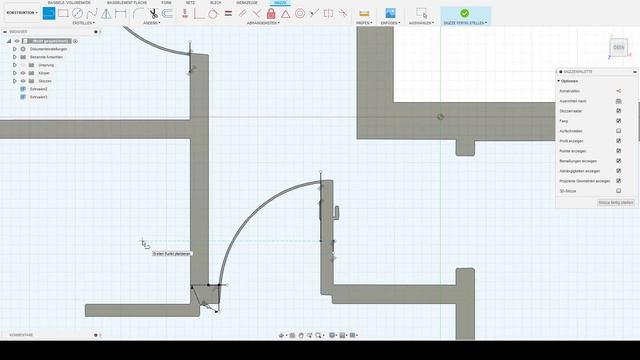640x360 pixels.
Task: Toggle the Profil anzeigen checkbox
Action: point(618,141)
